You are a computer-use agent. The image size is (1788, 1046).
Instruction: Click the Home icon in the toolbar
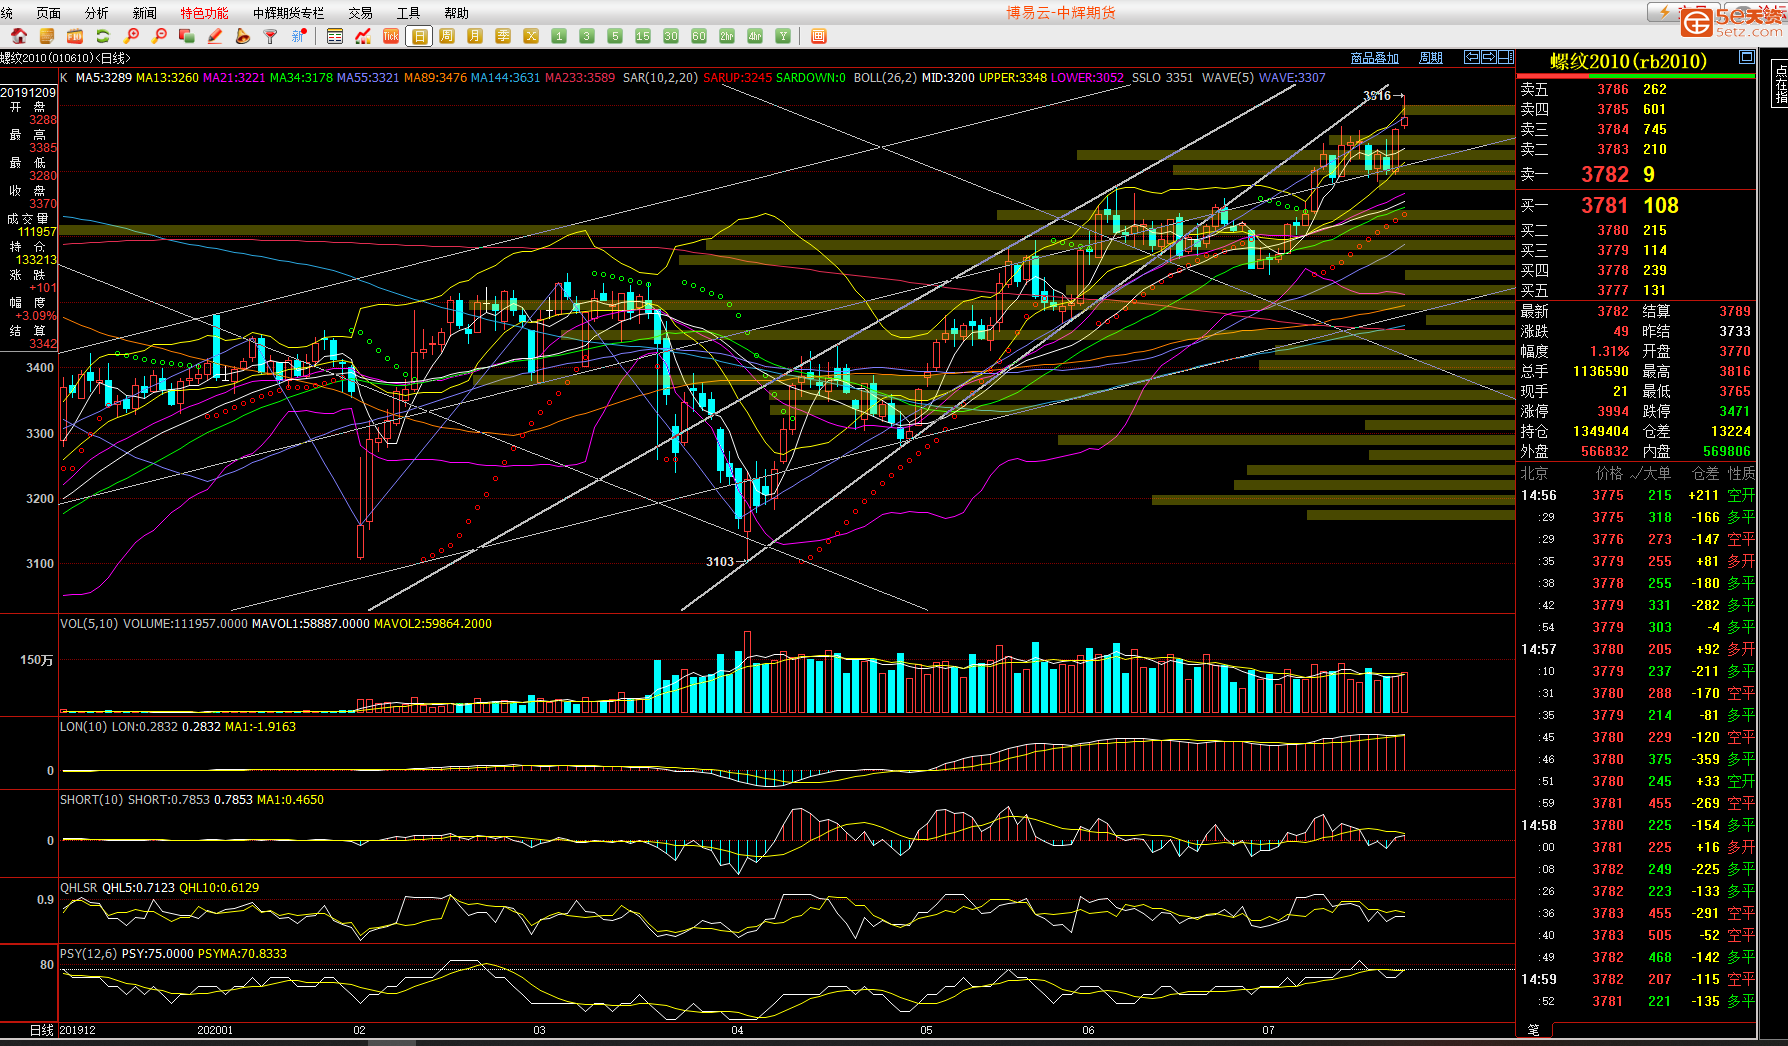coord(18,36)
